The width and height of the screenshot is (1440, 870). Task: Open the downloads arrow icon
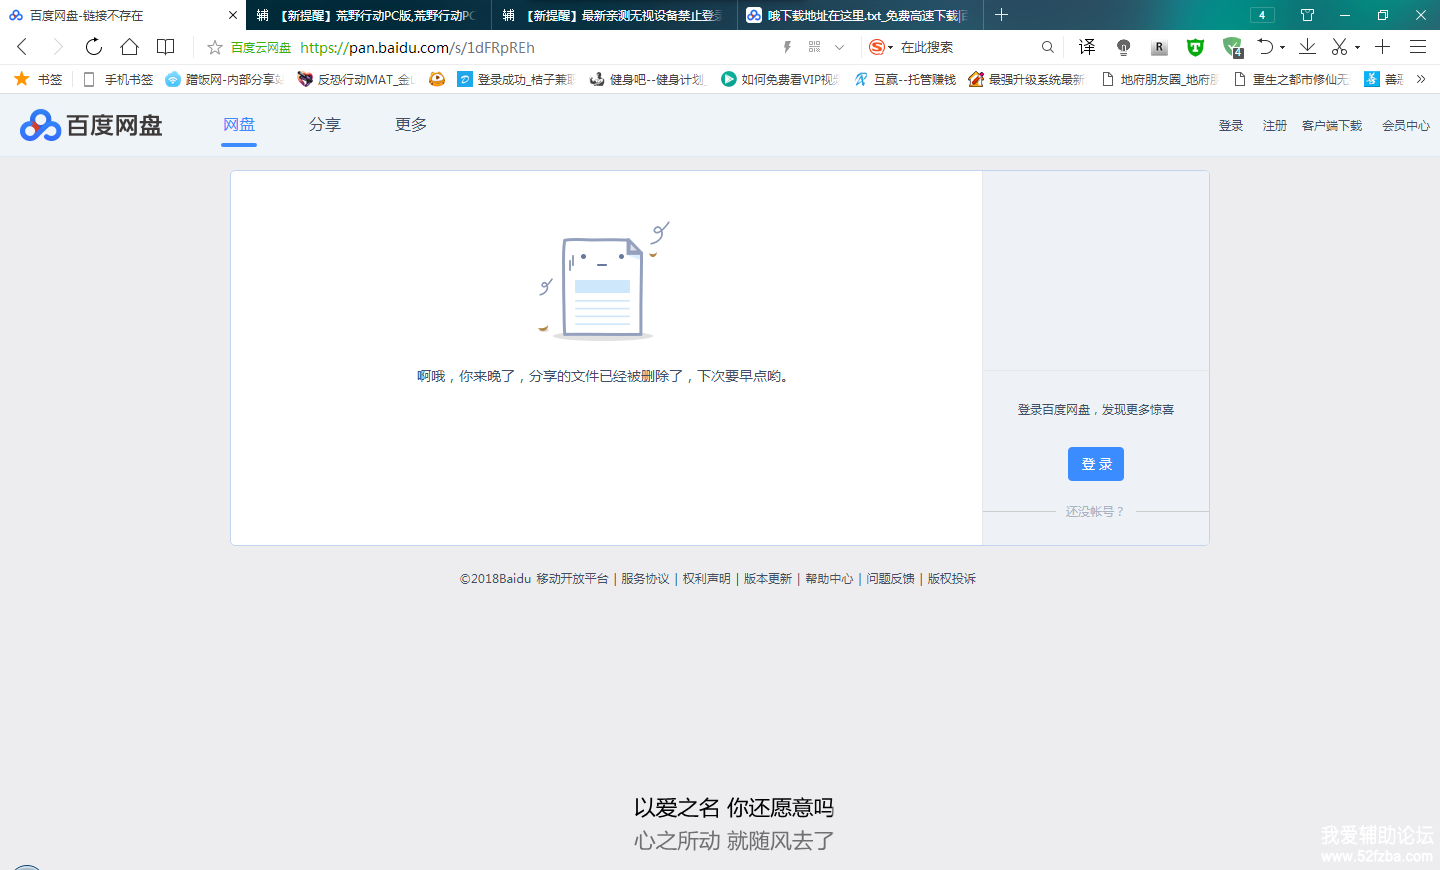1307,47
